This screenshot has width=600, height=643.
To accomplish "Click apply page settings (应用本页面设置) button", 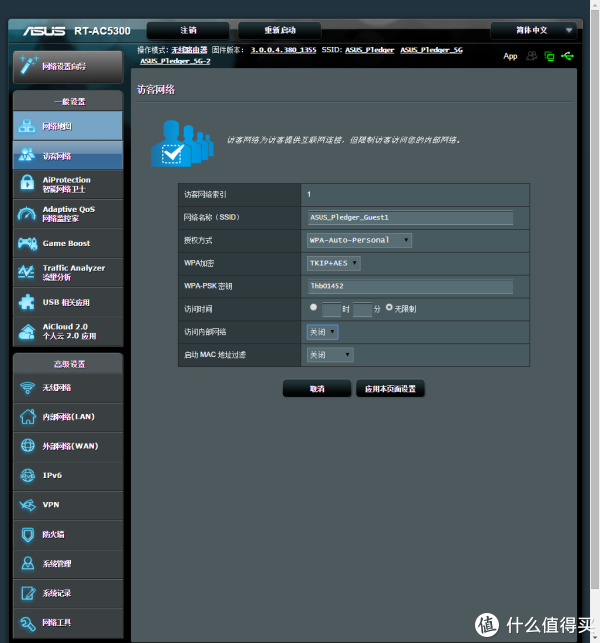I will [390, 388].
